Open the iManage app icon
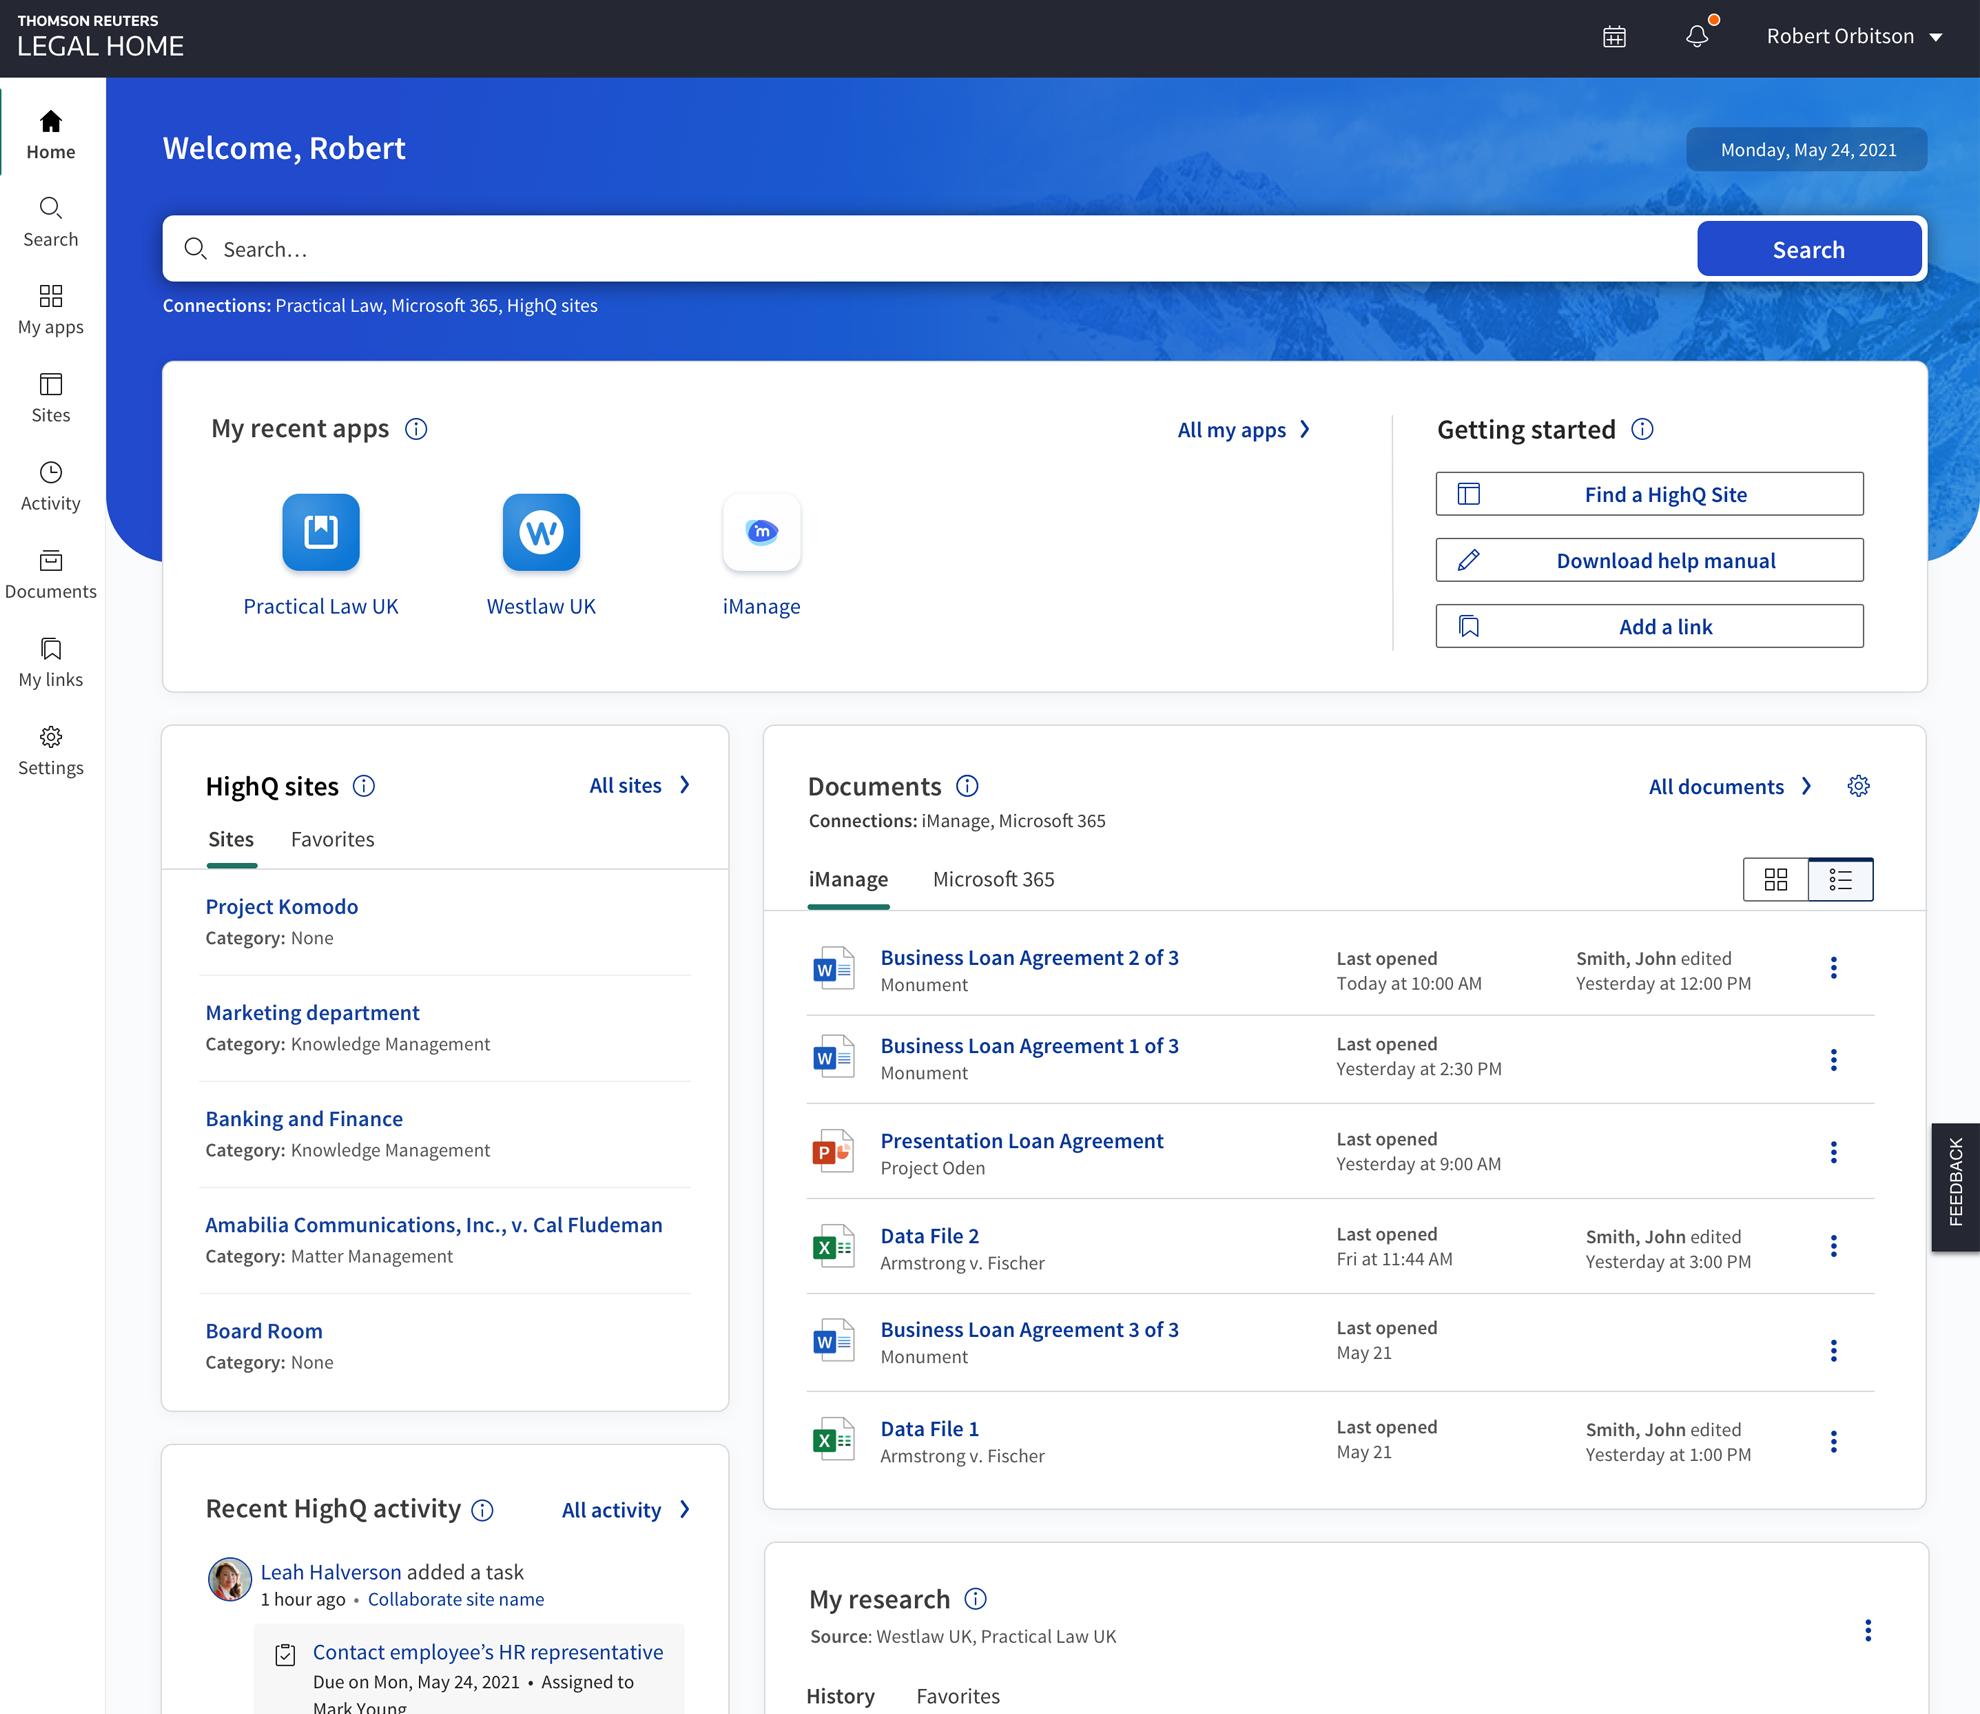 point(761,532)
